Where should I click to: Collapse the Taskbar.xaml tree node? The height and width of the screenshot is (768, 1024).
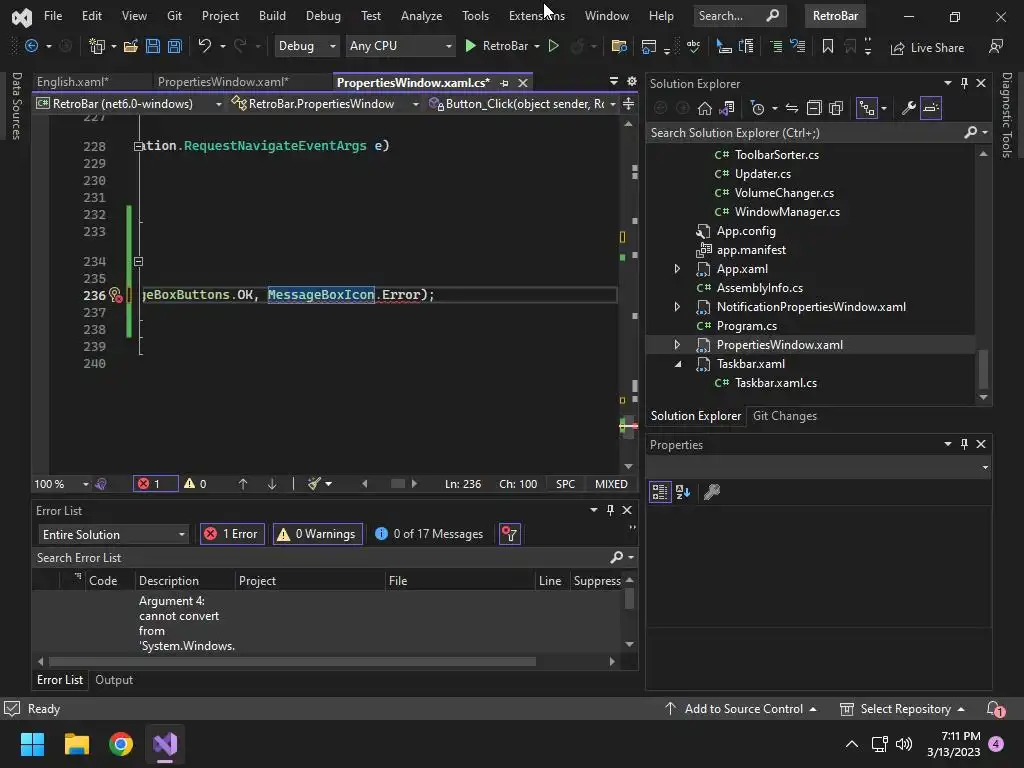coord(677,364)
